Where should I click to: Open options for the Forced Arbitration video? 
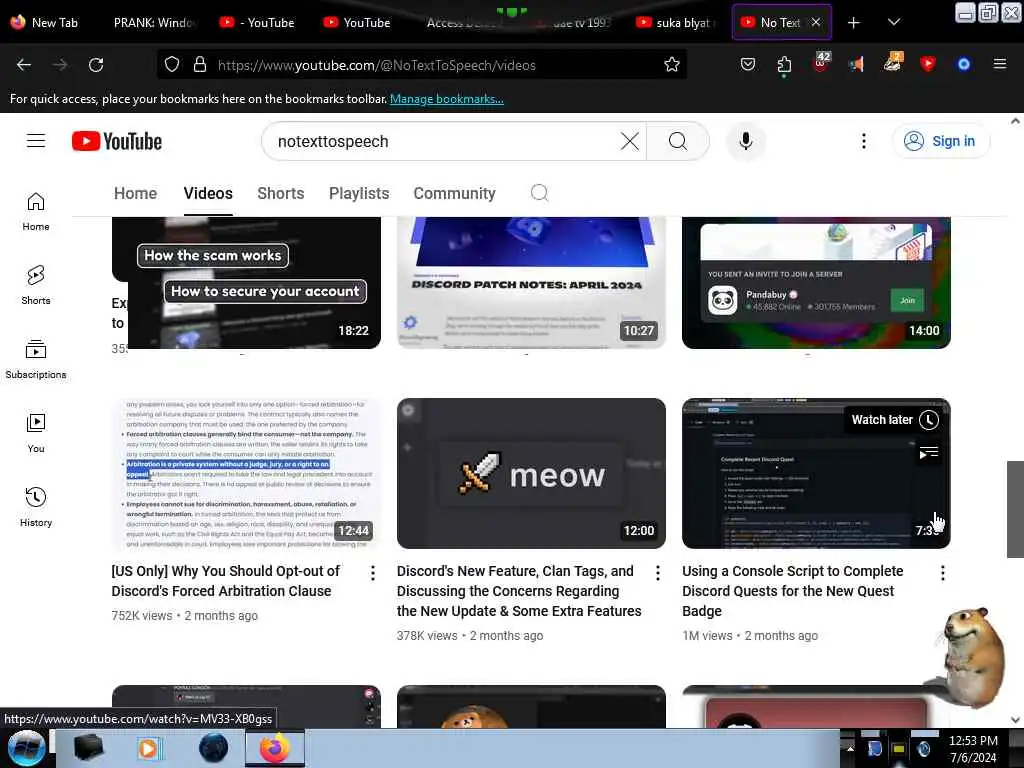click(x=372, y=573)
